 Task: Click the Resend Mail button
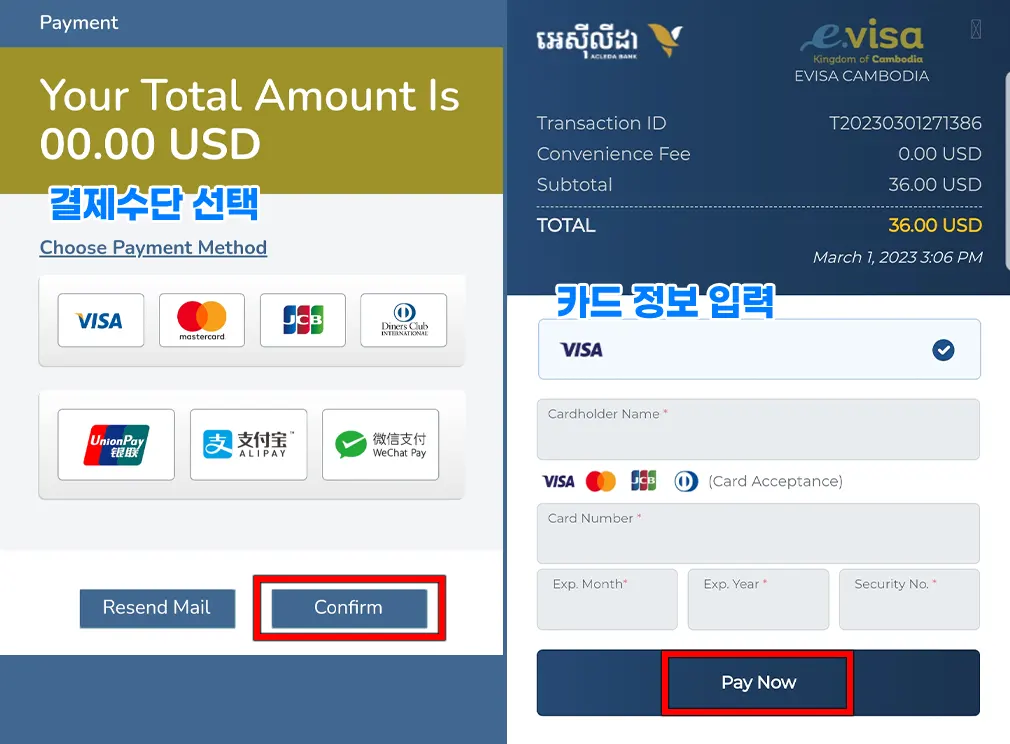(x=157, y=607)
